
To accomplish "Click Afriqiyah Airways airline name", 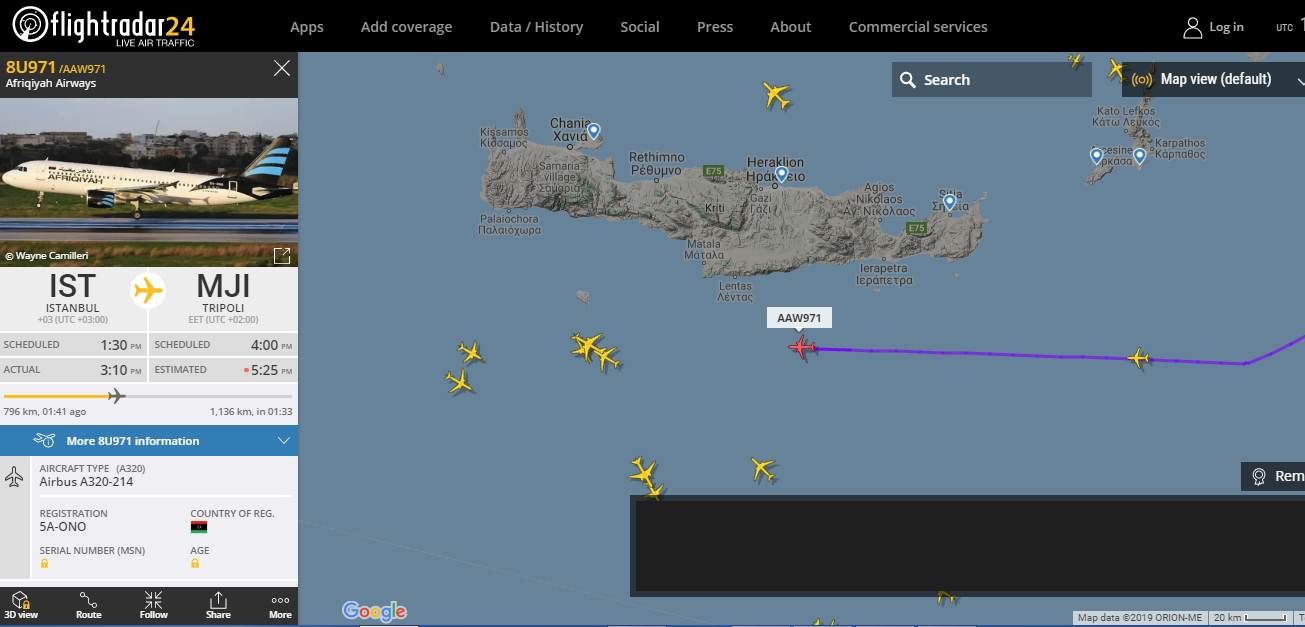I will tap(51, 84).
